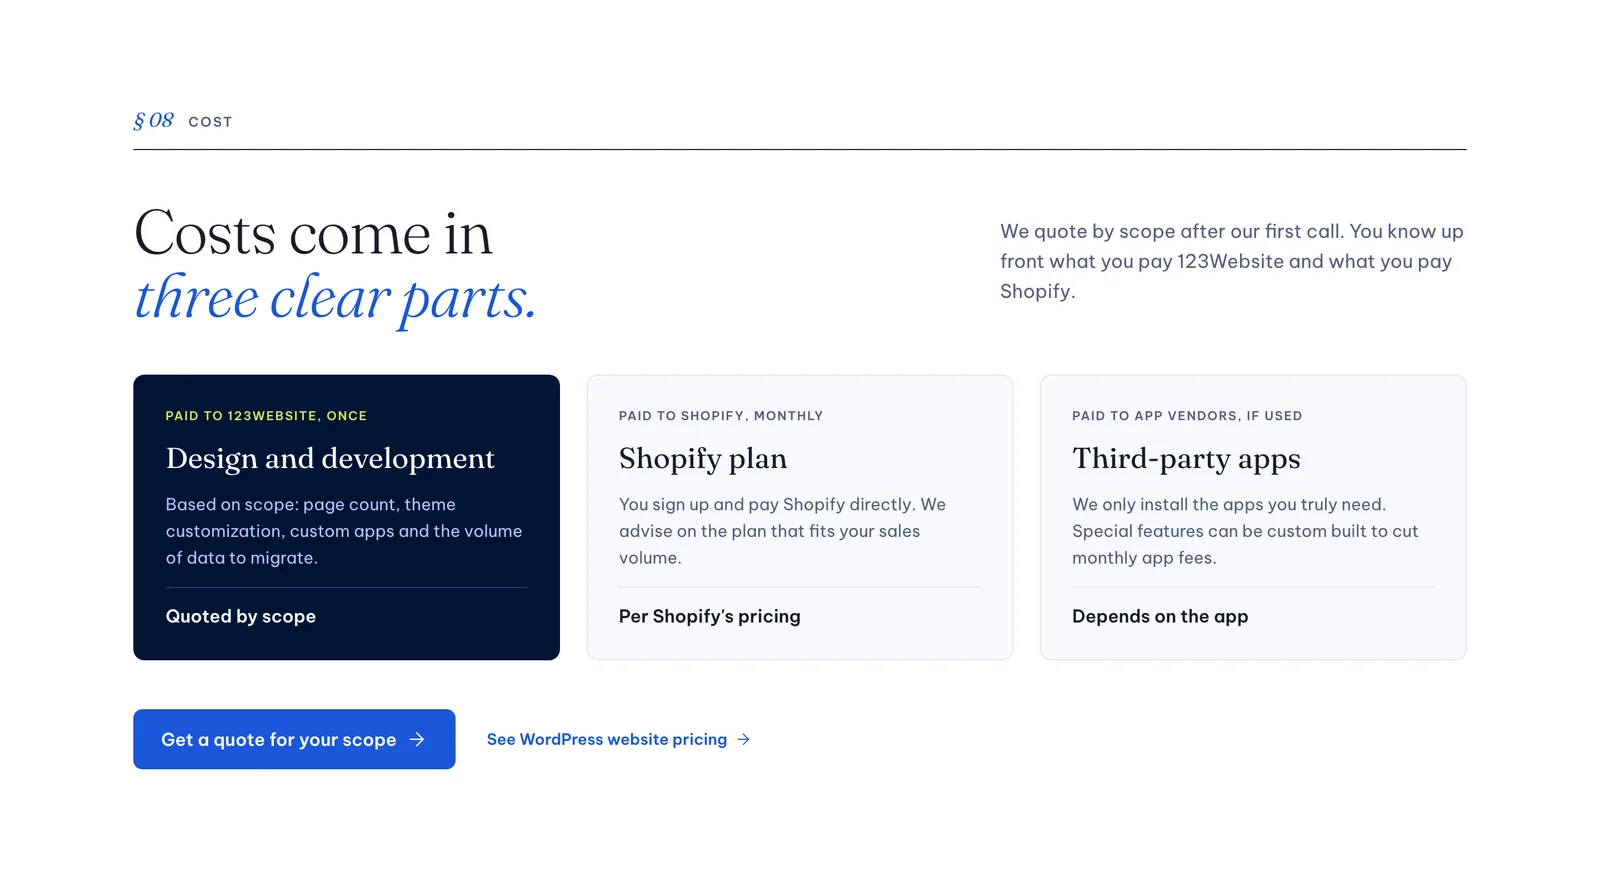Open the 'See WordPress website pricing' link
This screenshot has height=876, width=1600.
[x=618, y=739]
